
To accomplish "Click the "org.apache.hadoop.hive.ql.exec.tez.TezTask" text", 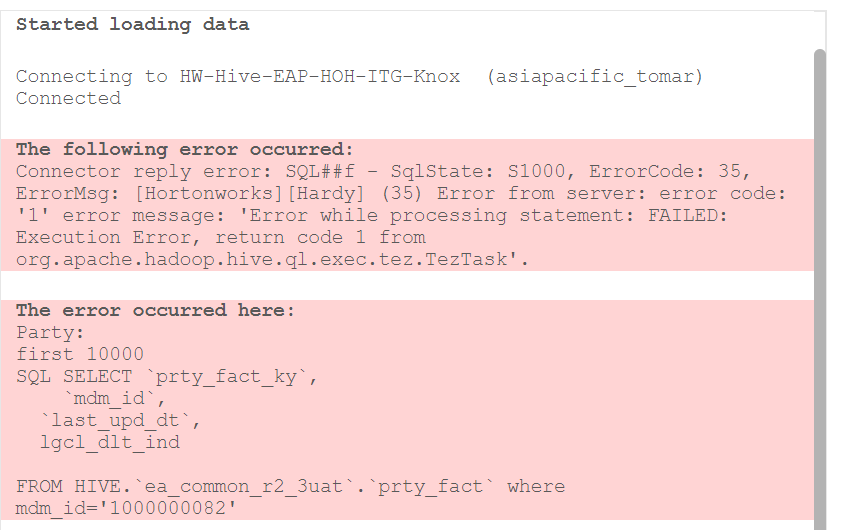I will point(272,259).
